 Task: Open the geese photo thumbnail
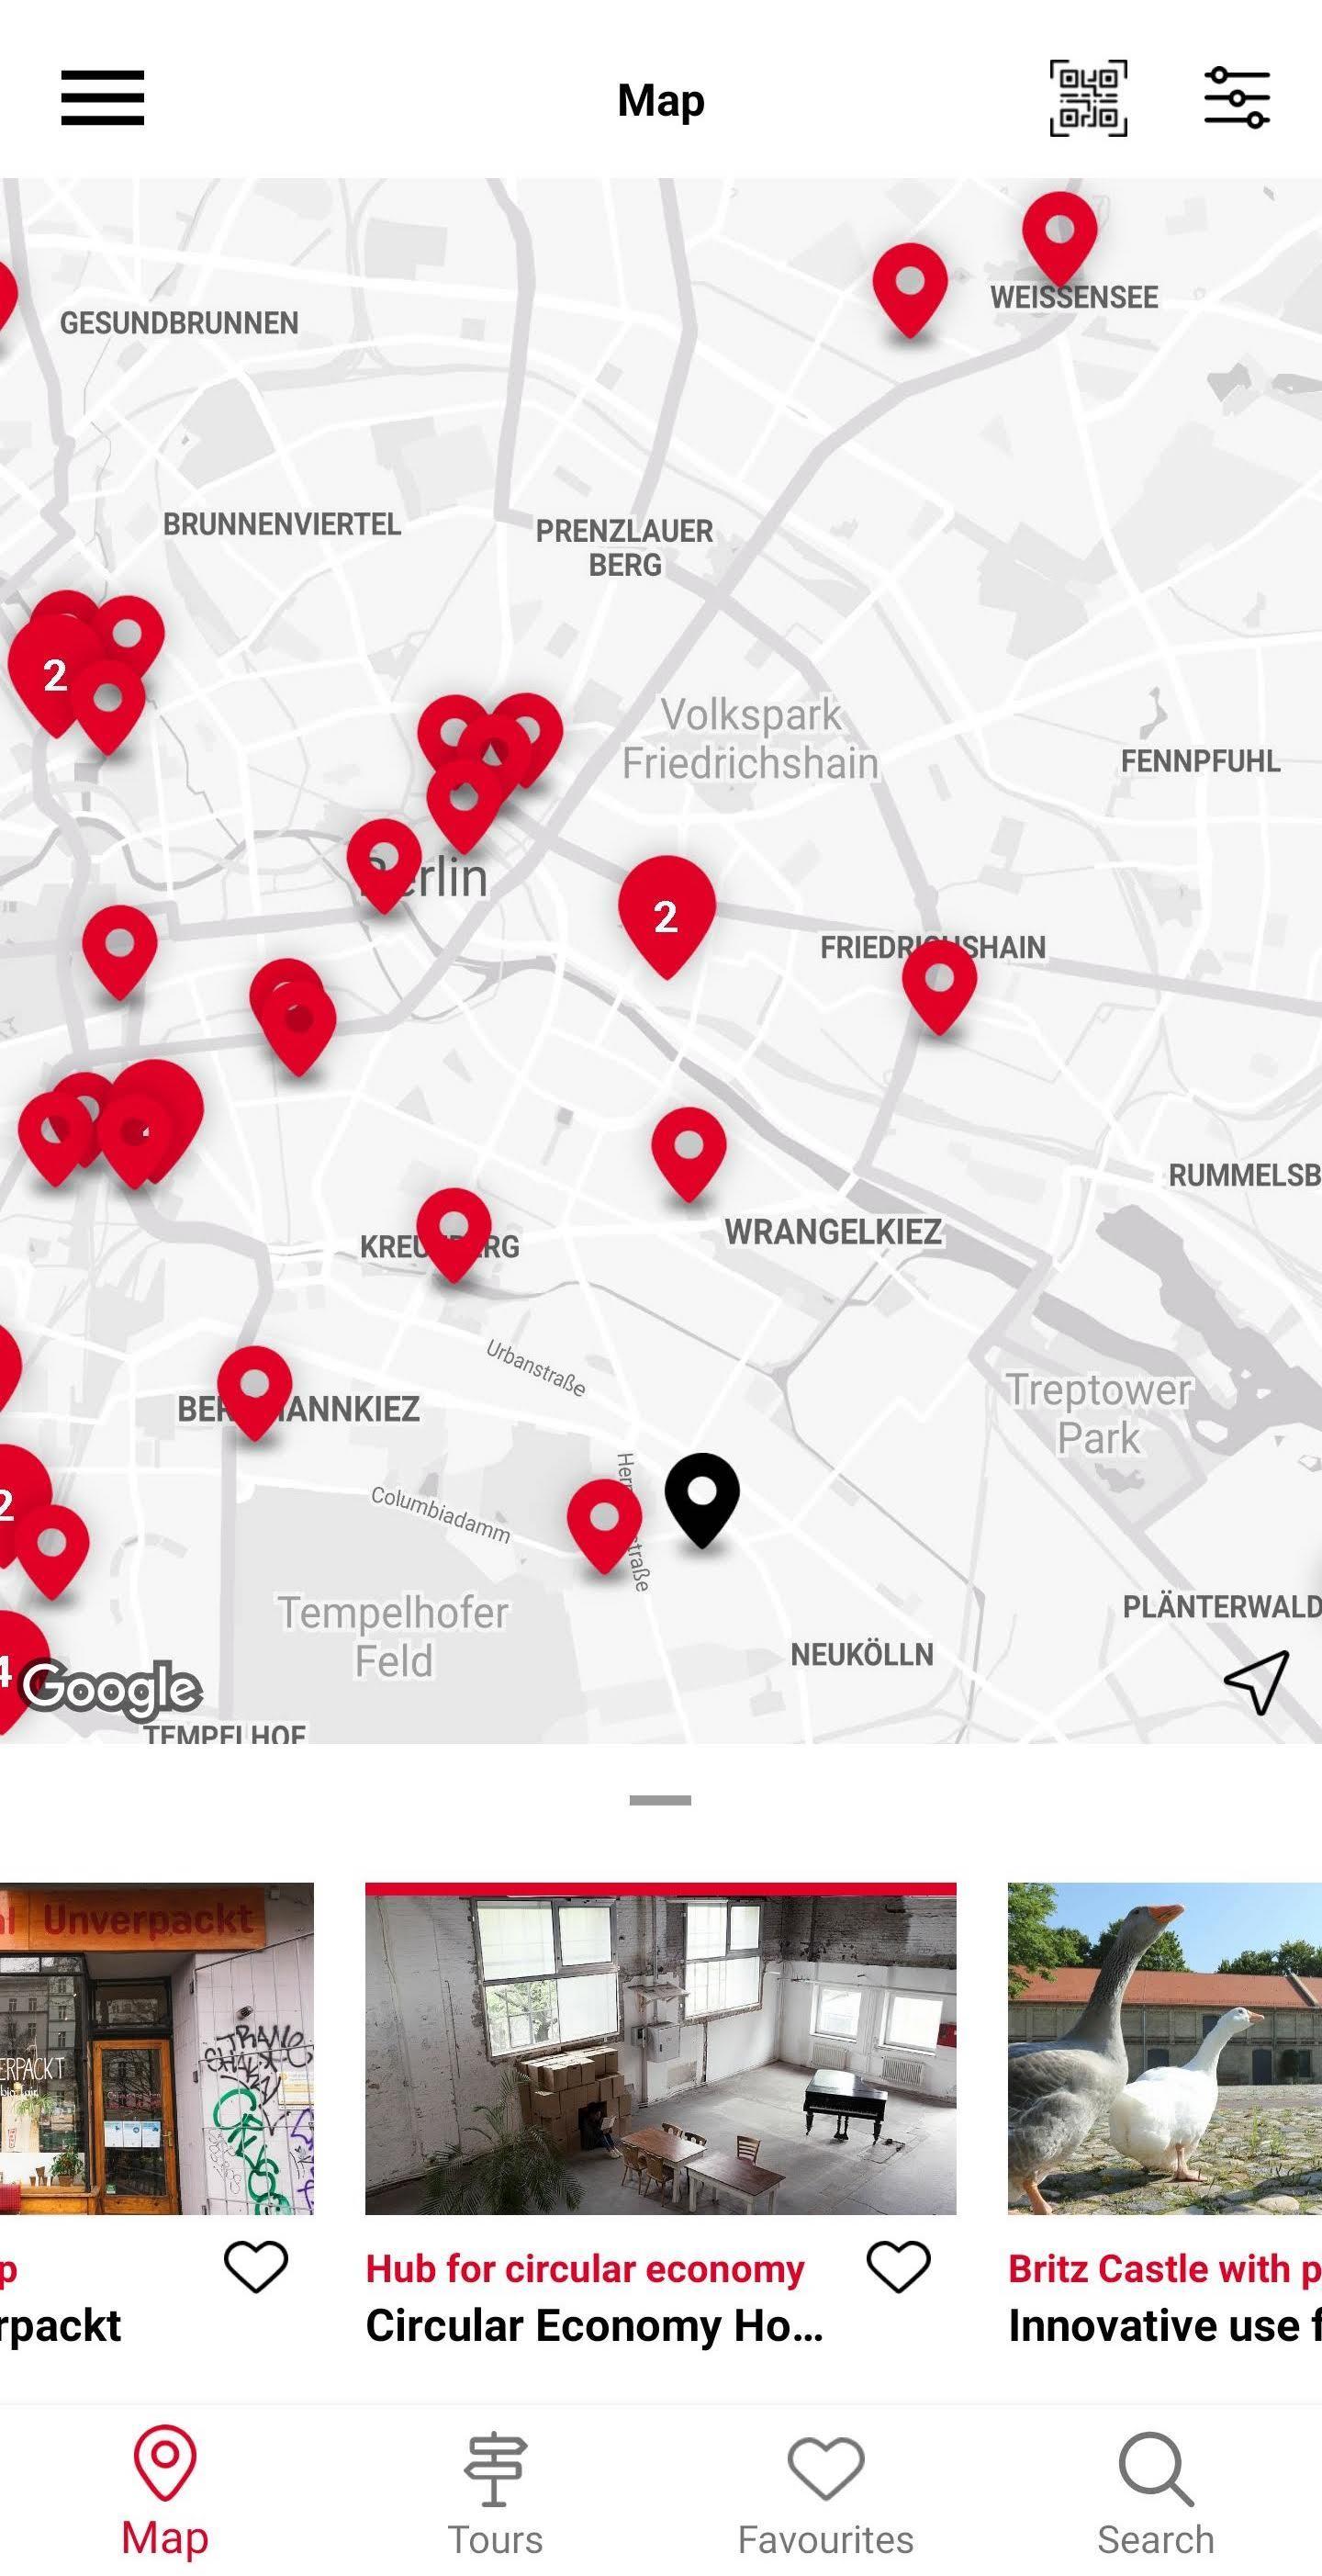point(1165,2049)
